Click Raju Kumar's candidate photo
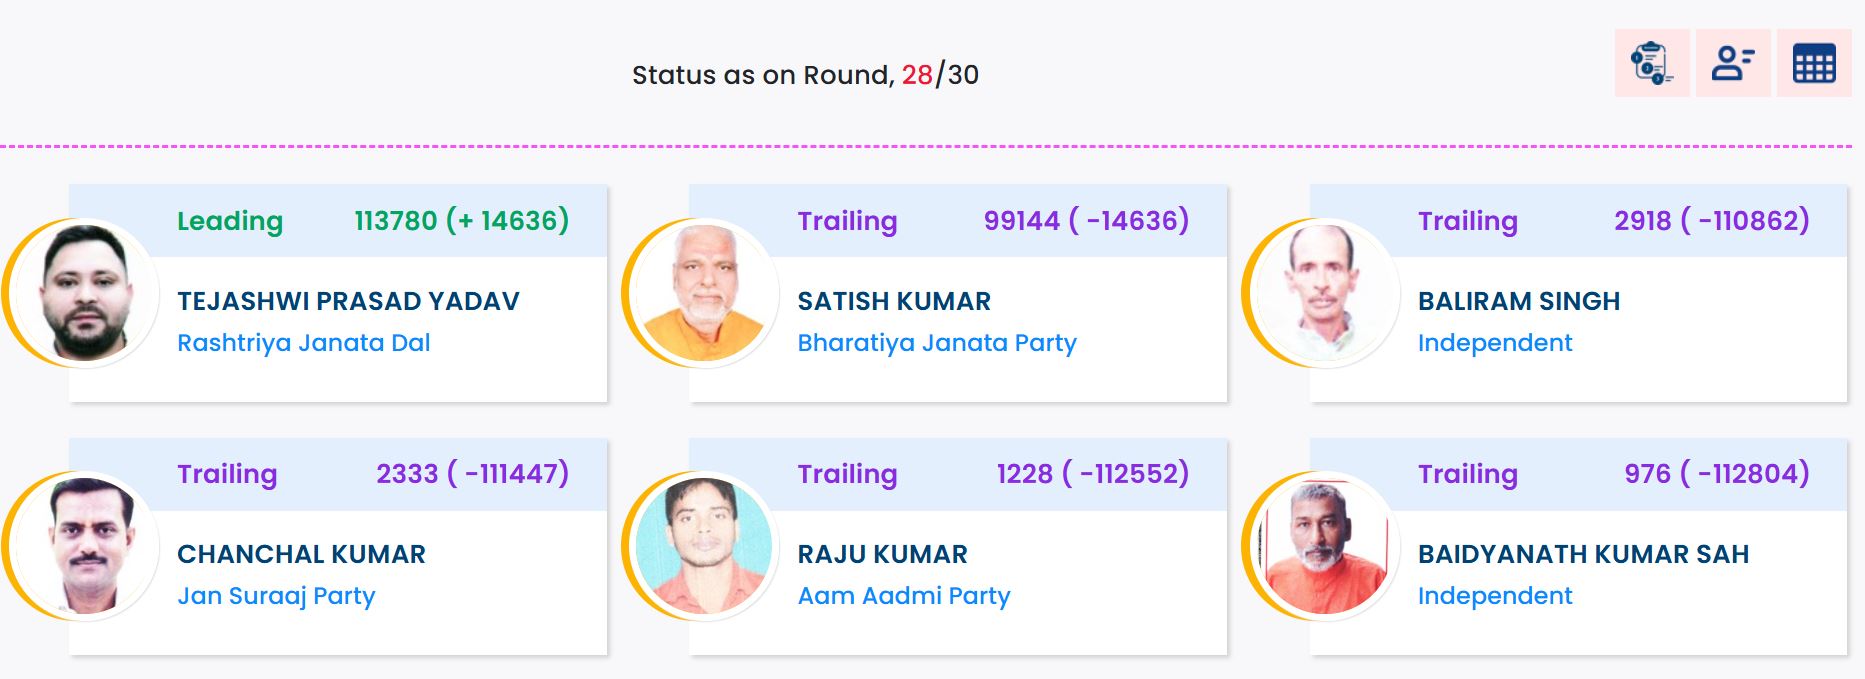 point(705,546)
